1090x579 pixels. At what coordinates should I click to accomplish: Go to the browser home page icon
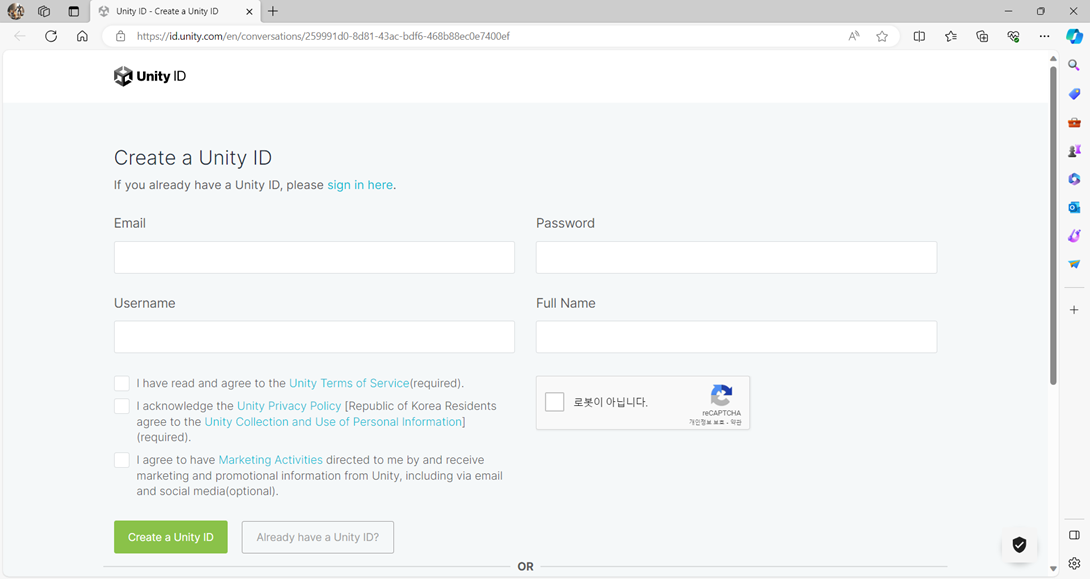(82, 36)
